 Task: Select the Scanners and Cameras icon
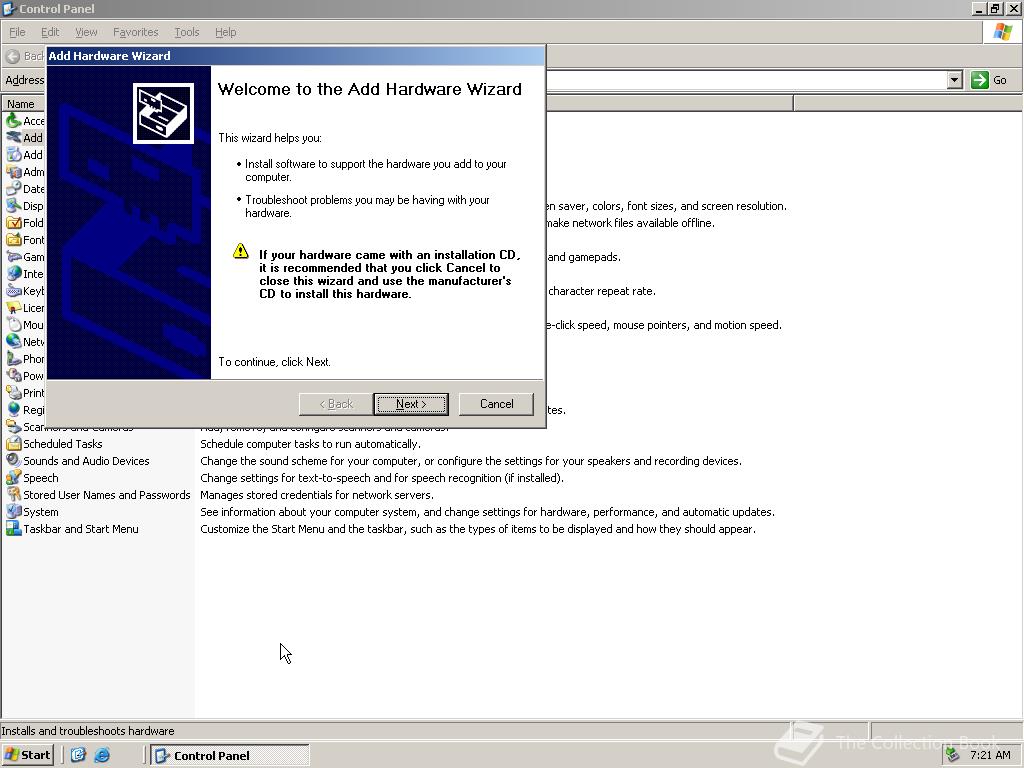pos(14,426)
